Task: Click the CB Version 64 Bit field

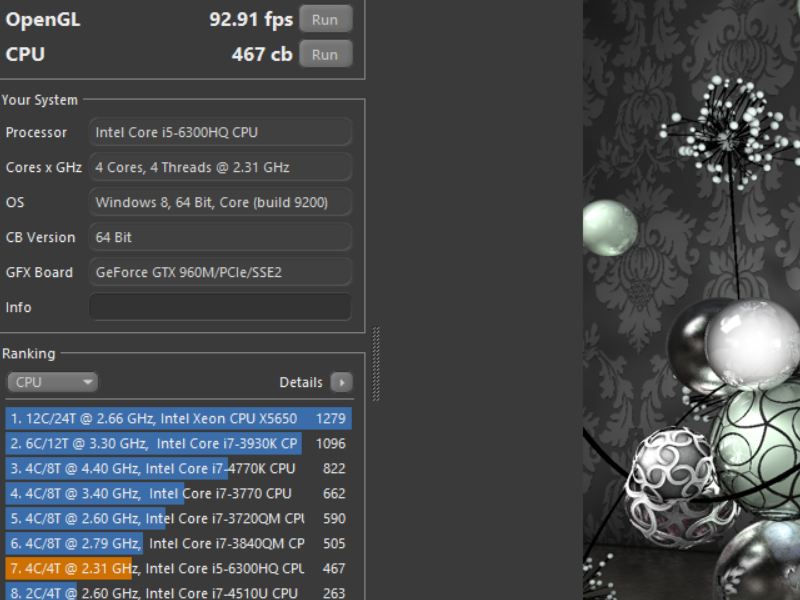Action: 220,237
